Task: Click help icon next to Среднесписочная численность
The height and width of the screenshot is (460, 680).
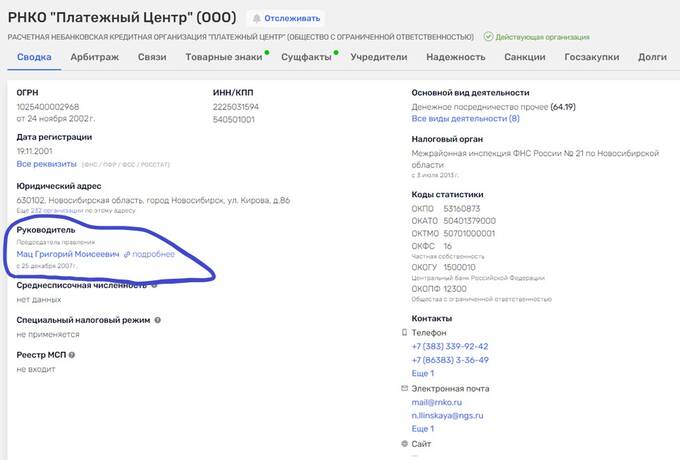Action: coord(155,285)
